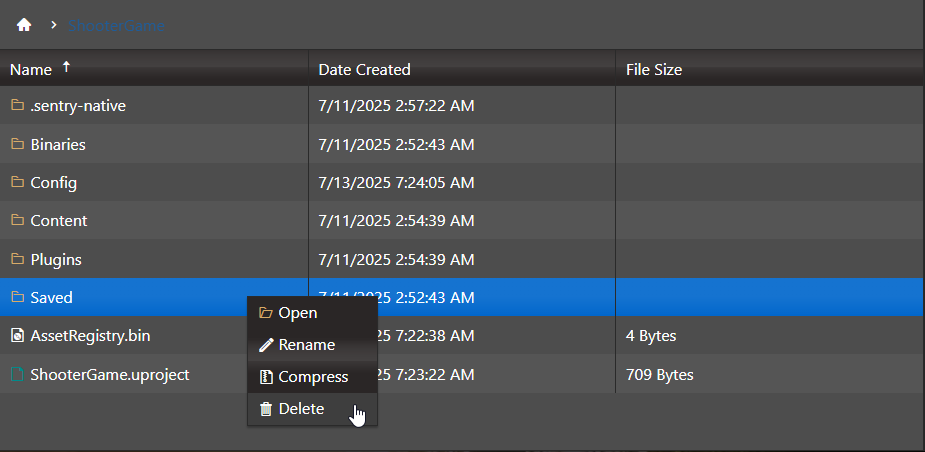Sort by the Name column header
Viewport: 925px width, 452px height.
(31, 70)
